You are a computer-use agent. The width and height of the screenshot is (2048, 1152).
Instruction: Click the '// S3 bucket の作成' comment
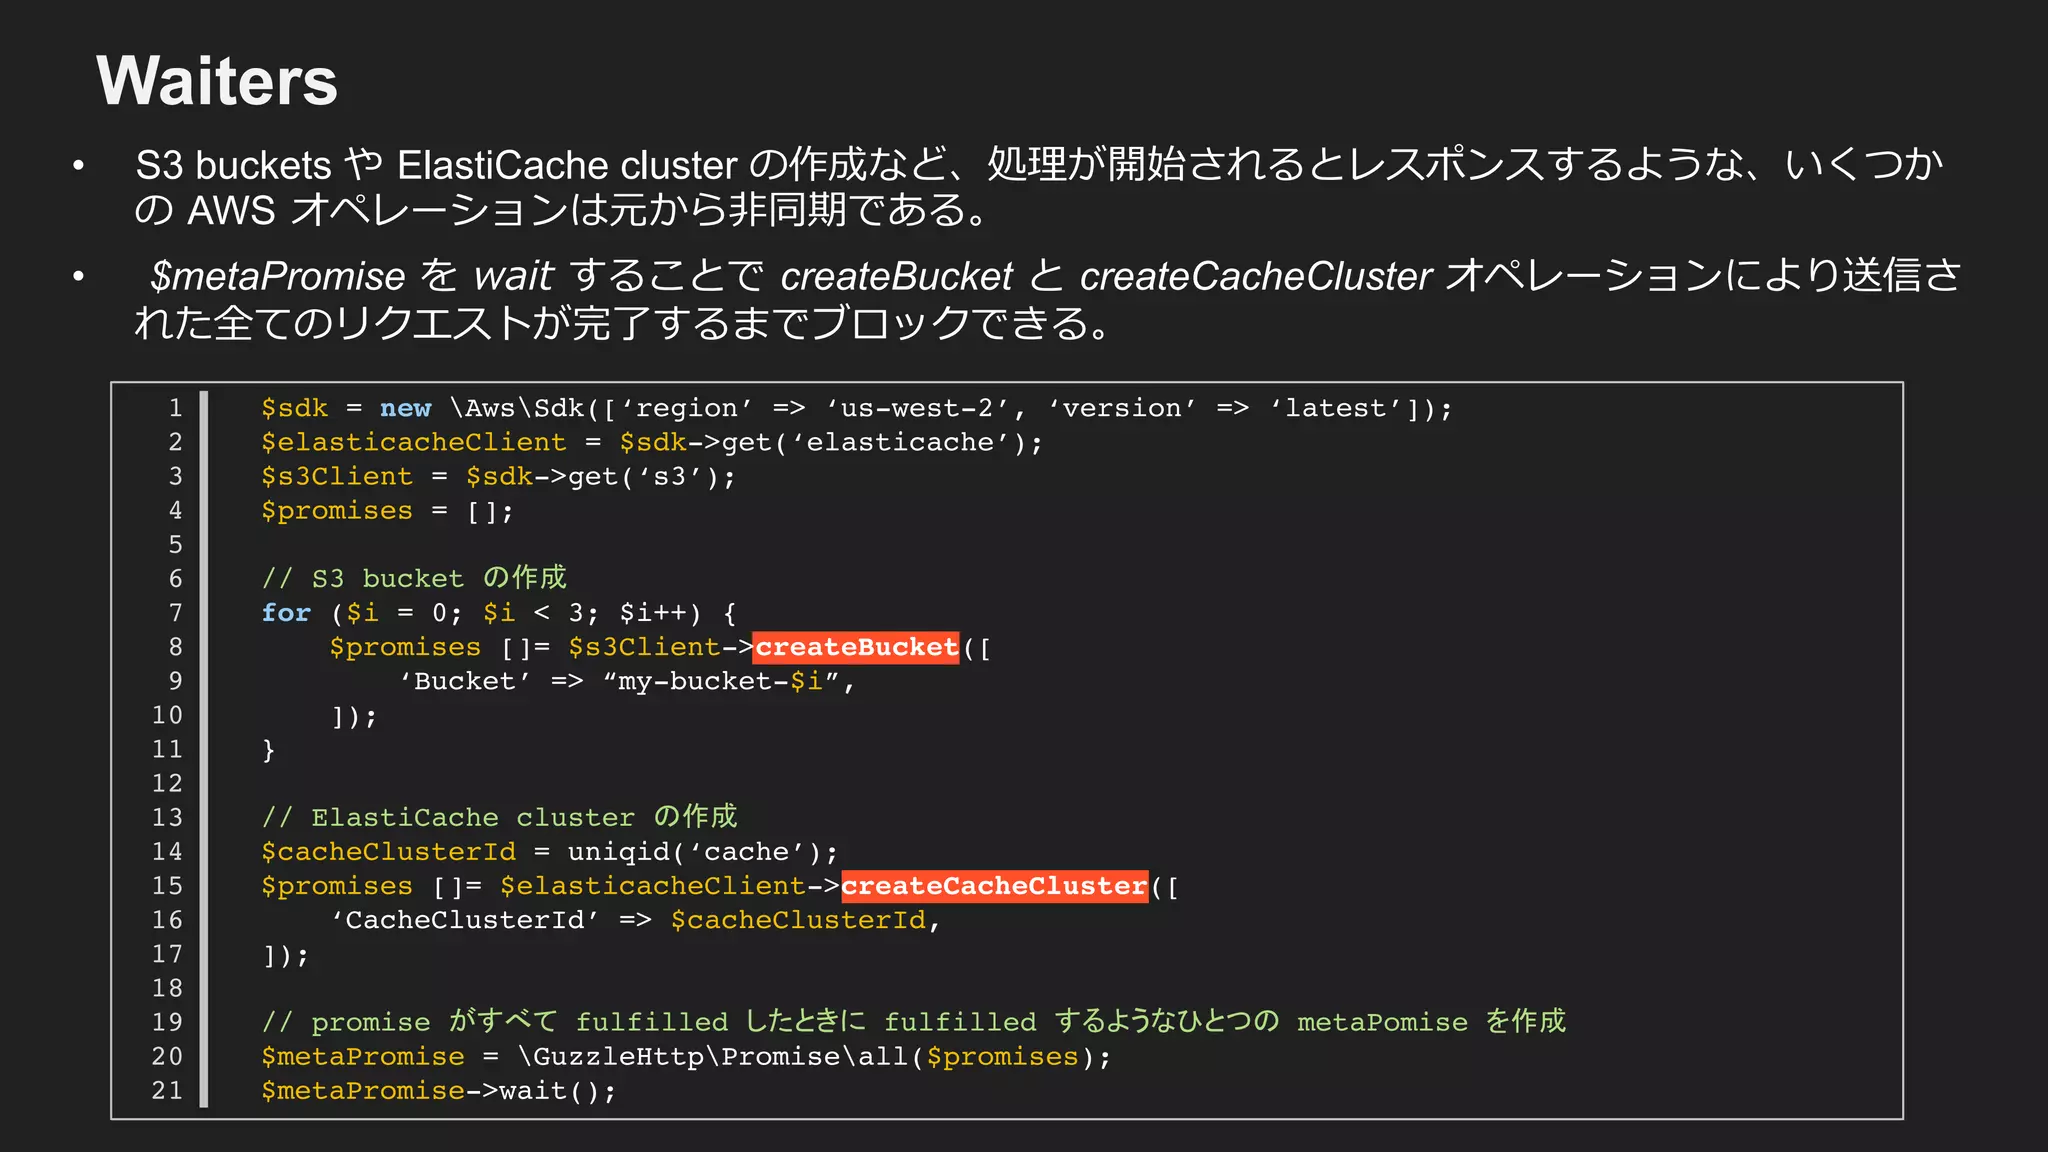(413, 578)
